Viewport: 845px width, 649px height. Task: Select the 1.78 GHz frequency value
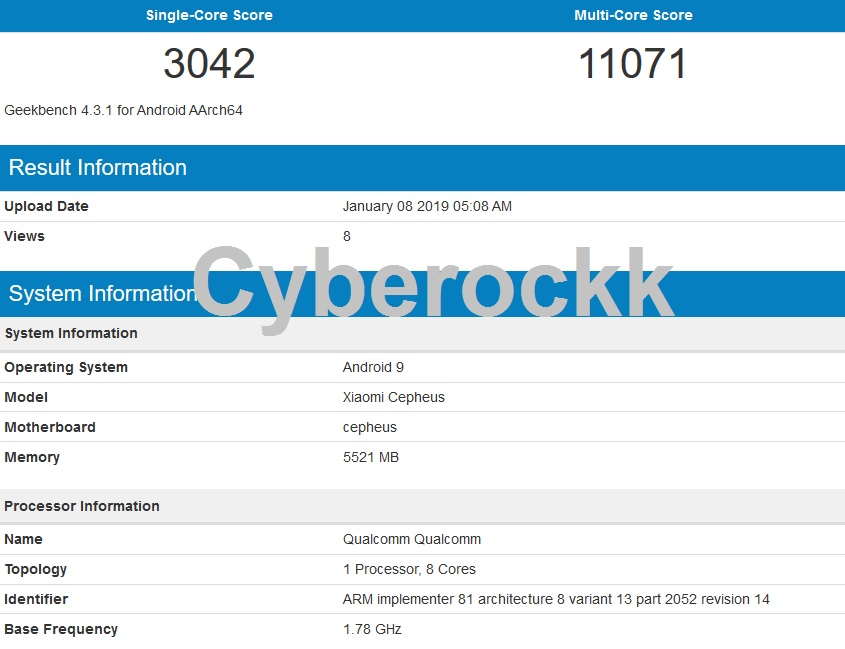pyautogui.click(x=372, y=629)
